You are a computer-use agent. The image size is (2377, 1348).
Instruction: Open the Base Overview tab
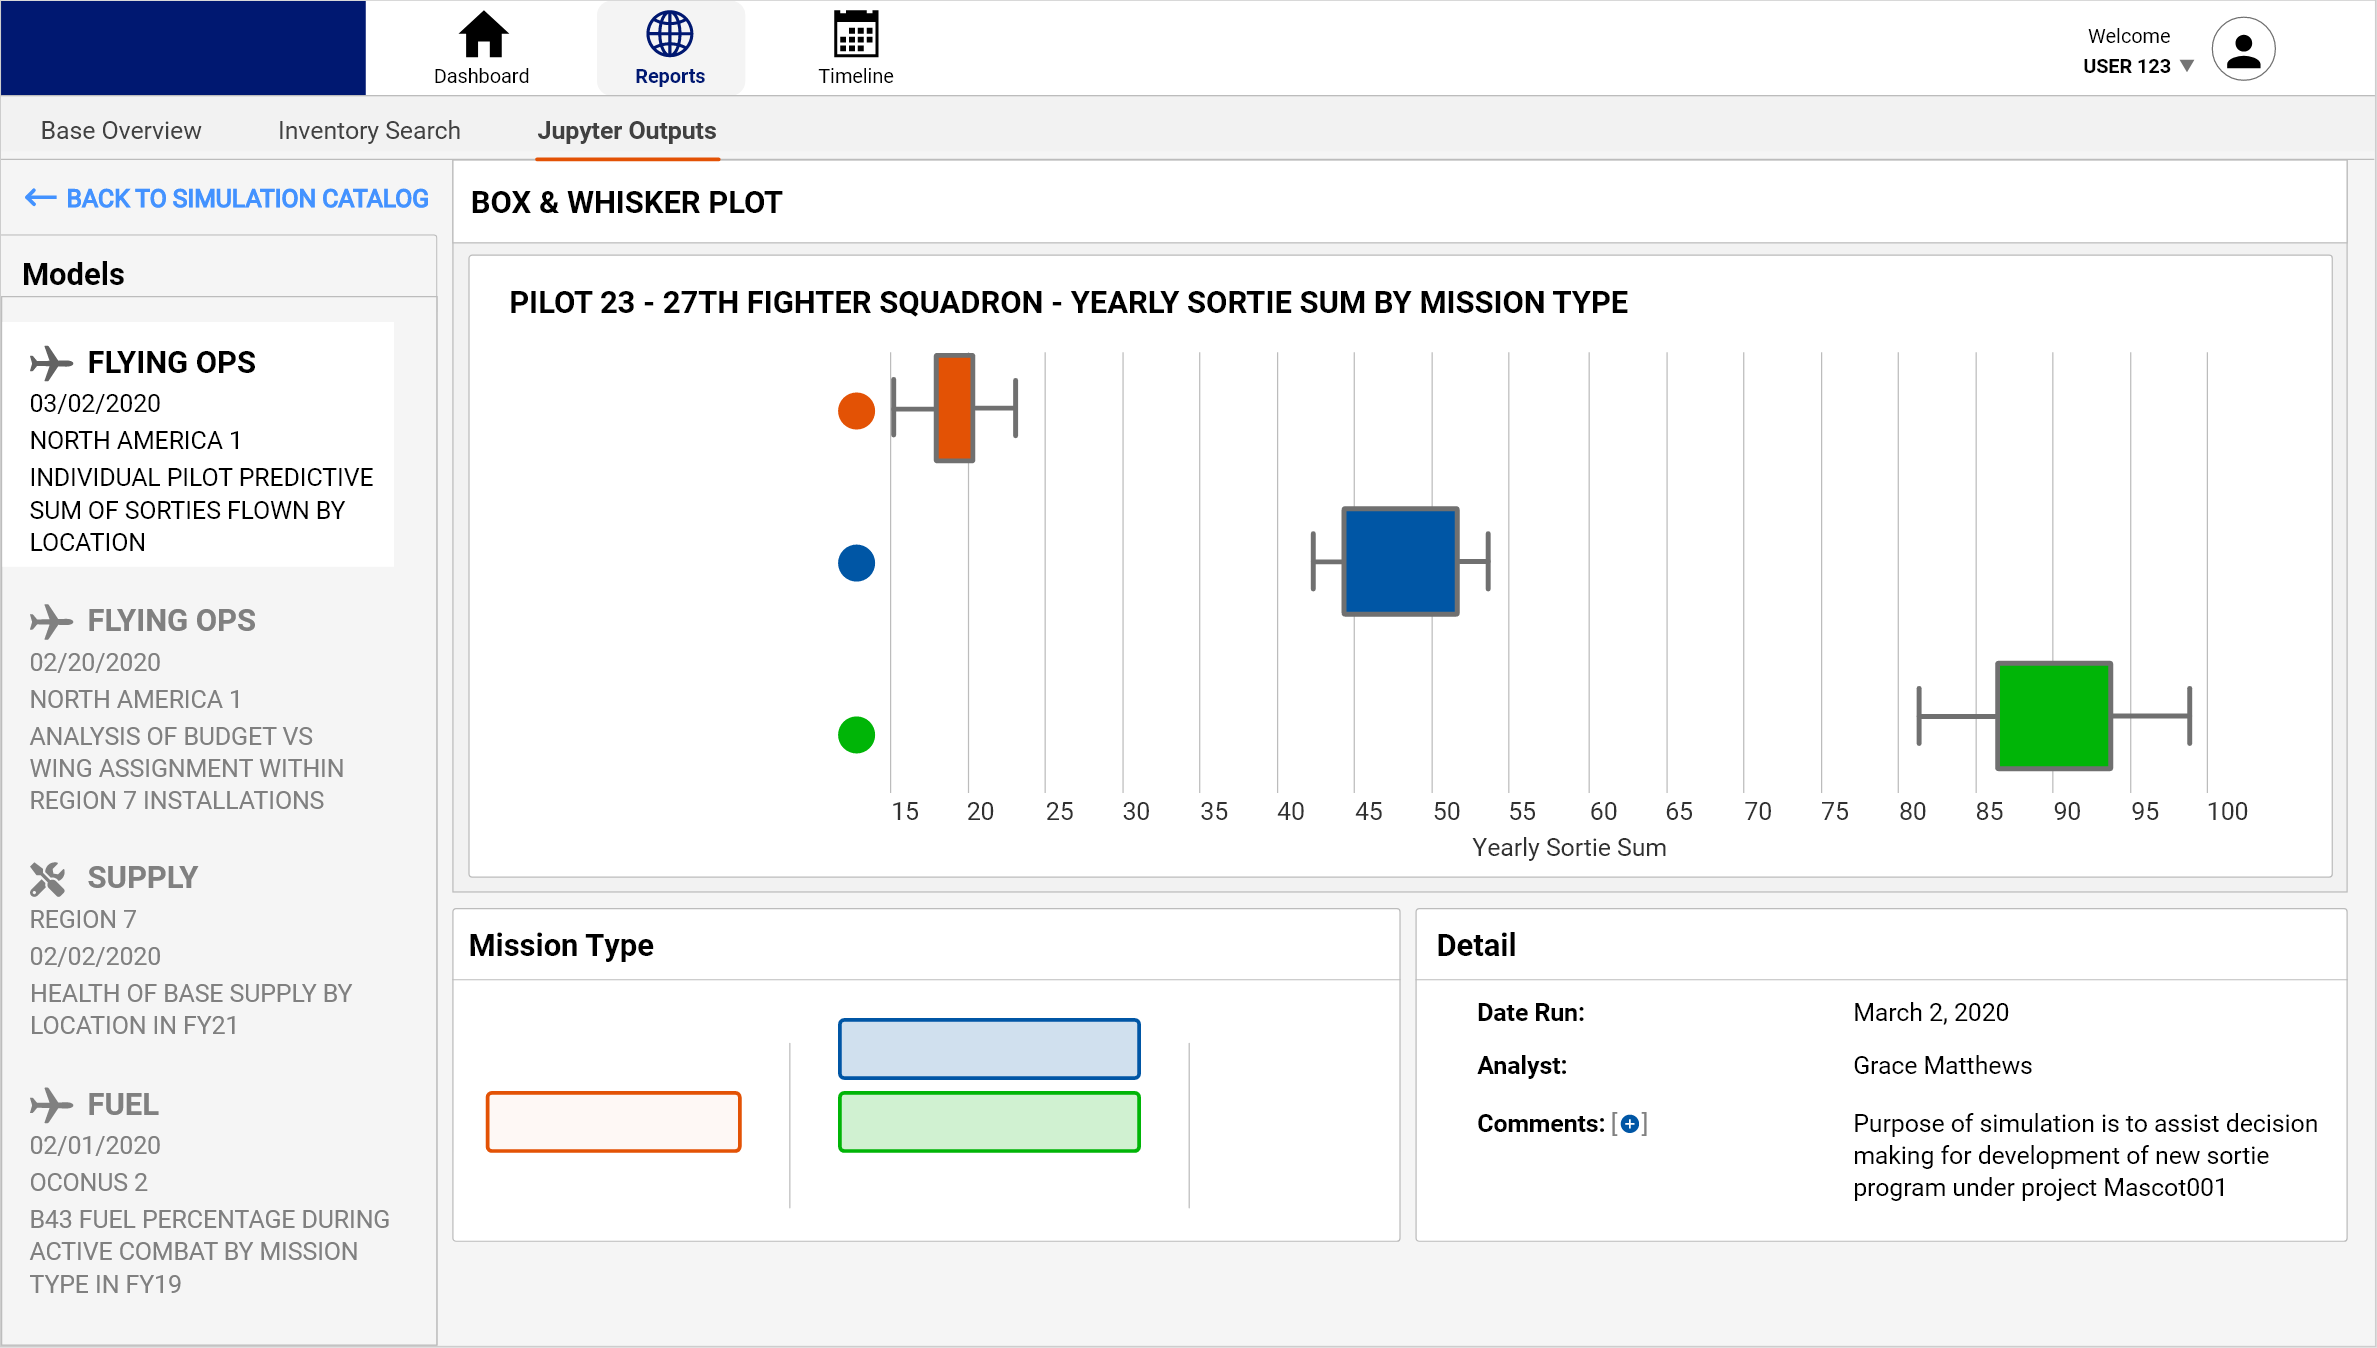coord(120,130)
